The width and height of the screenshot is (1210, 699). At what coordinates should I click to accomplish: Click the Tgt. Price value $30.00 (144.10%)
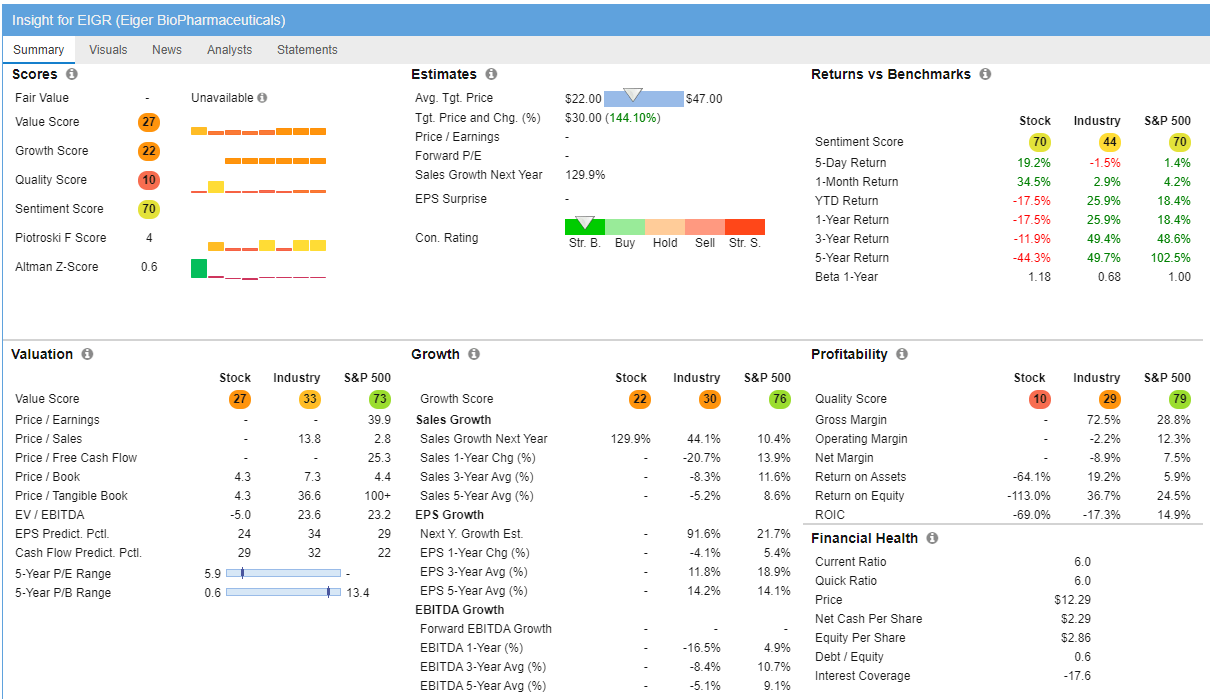[x=613, y=118]
